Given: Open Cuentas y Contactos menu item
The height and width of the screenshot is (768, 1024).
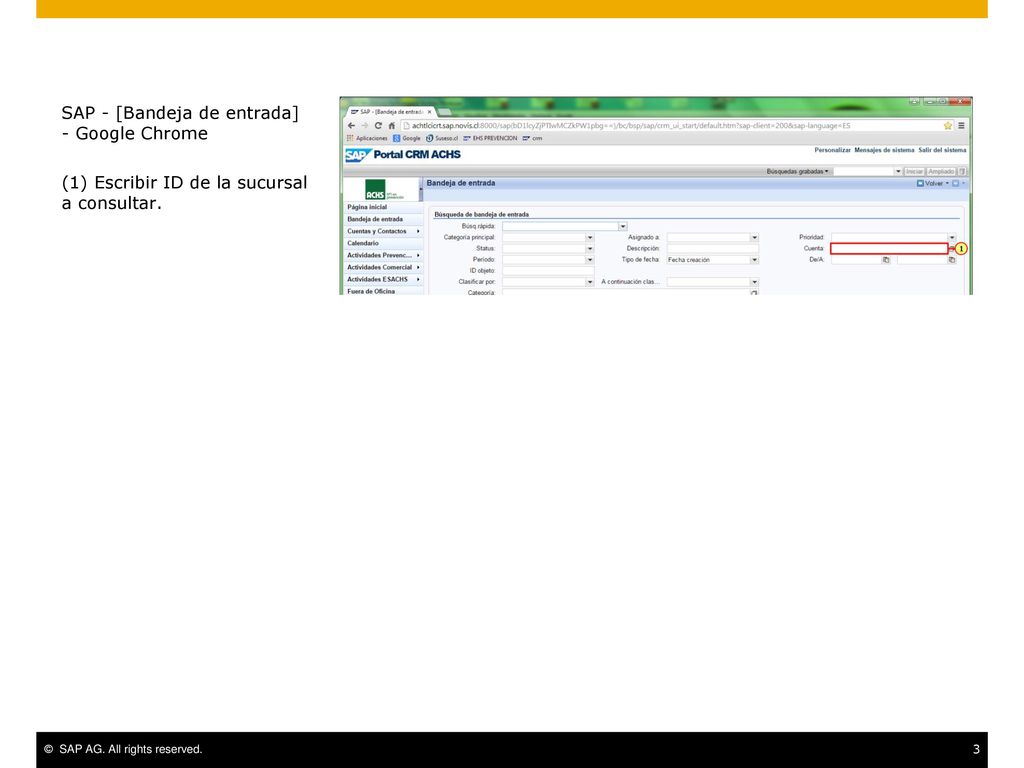Looking at the screenshot, I should (x=377, y=231).
